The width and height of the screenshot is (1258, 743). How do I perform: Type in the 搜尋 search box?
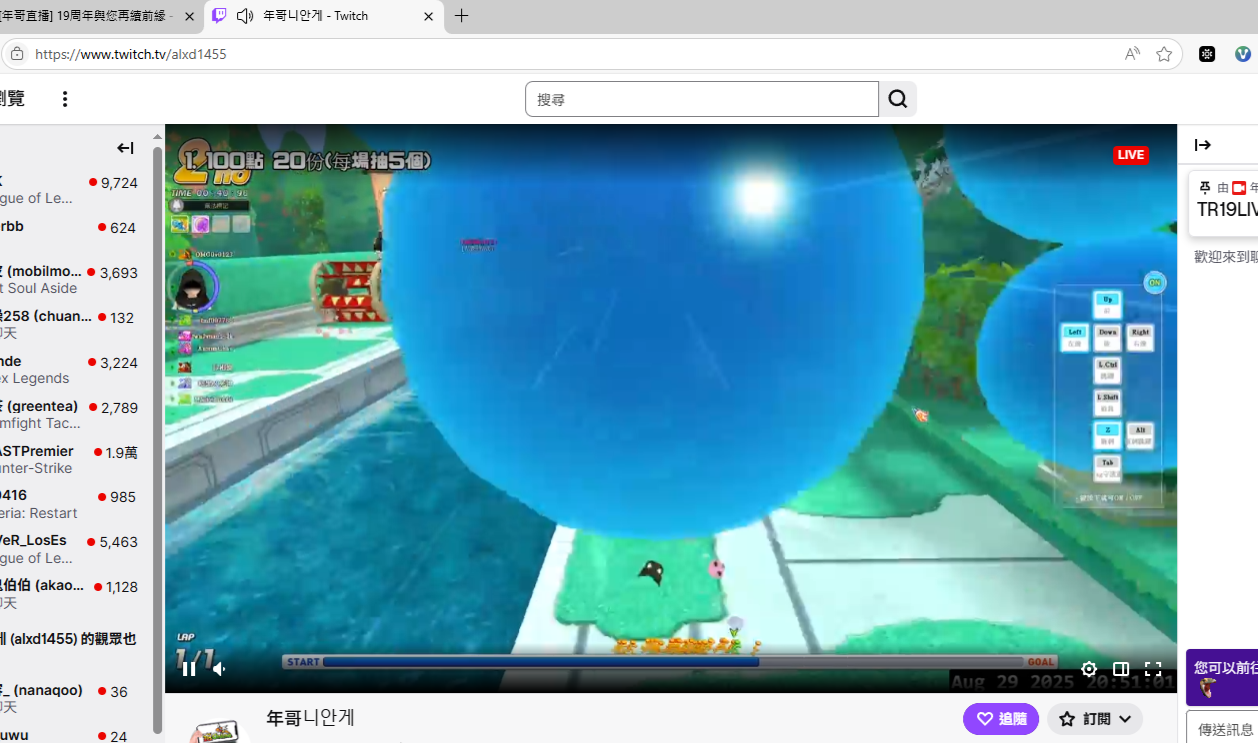pos(701,99)
